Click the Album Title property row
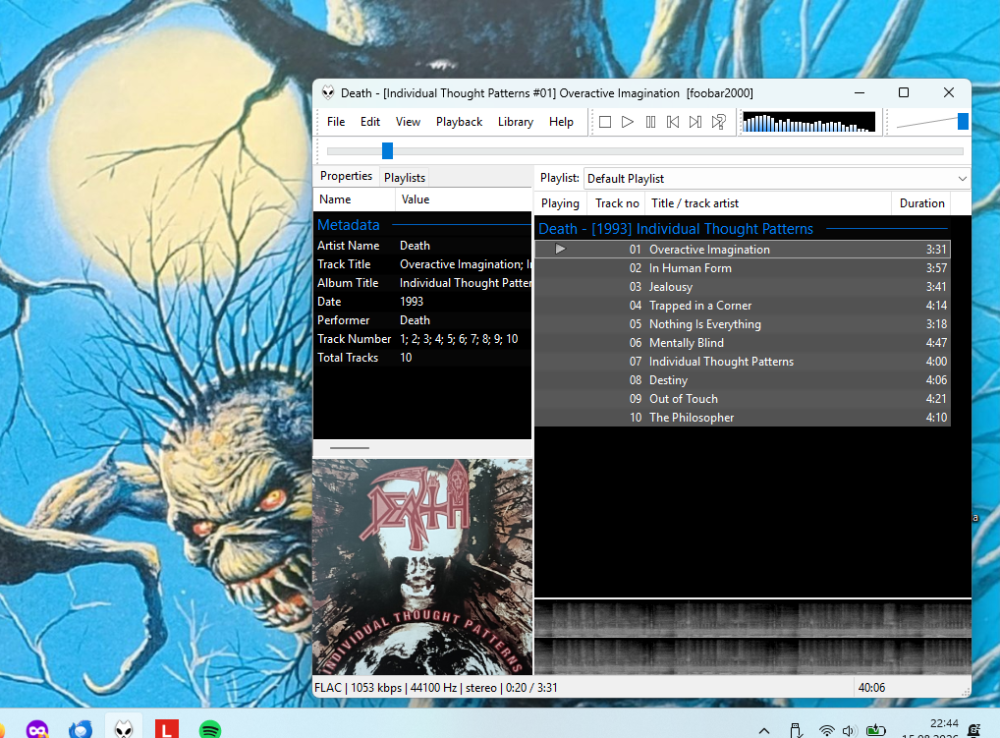Screen dimensions: 1000x738 [423, 283]
